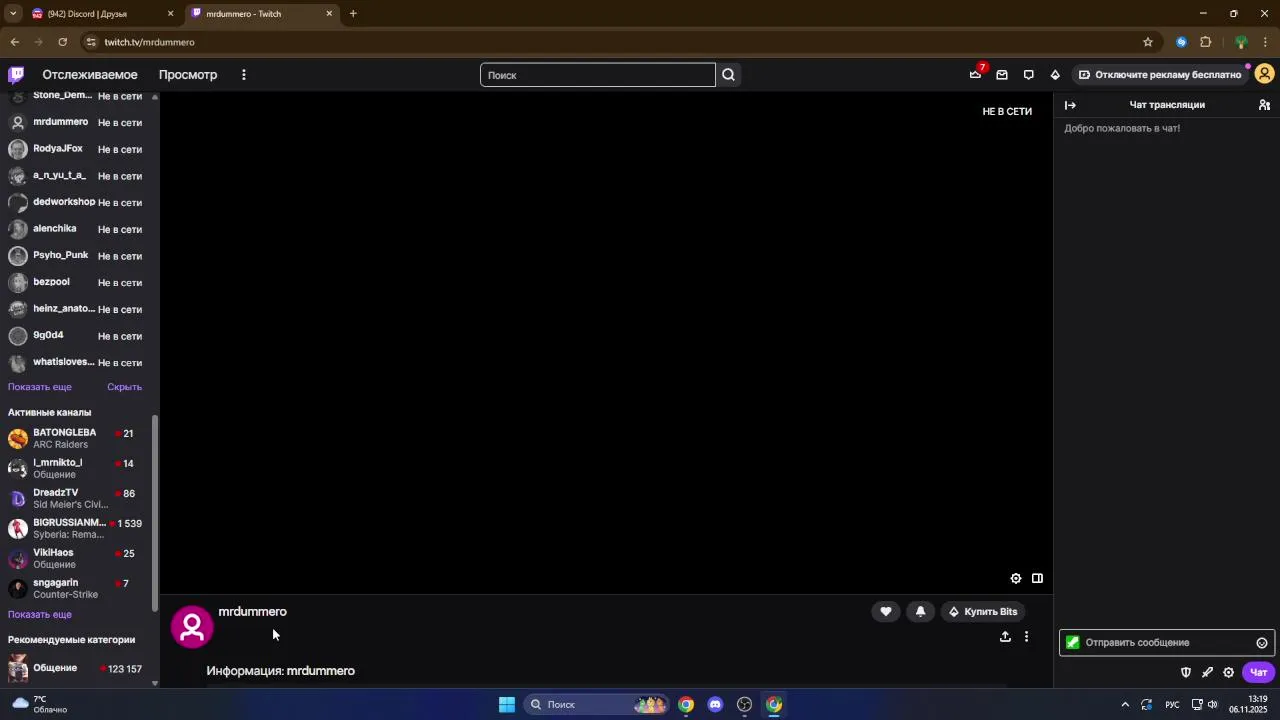Open chat settings gear icon

1229,672
